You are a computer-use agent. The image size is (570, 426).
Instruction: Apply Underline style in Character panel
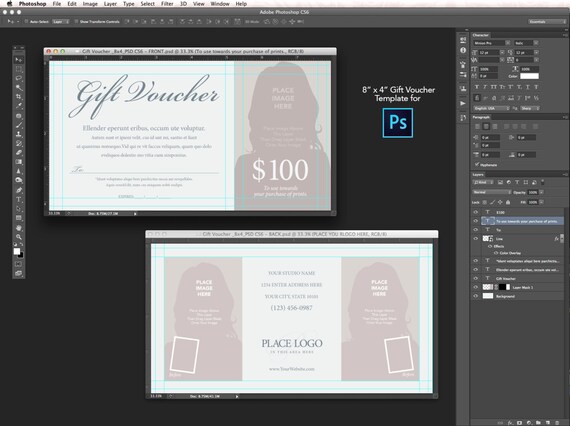point(527,87)
